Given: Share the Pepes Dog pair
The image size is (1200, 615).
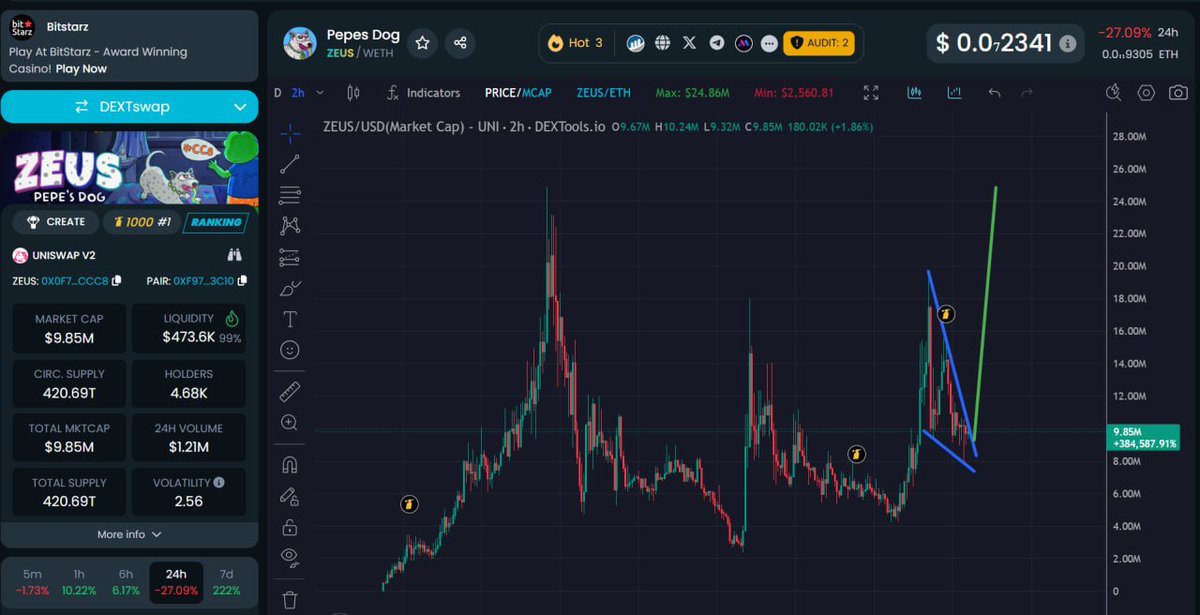Looking at the screenshot, I should (460, 43).
